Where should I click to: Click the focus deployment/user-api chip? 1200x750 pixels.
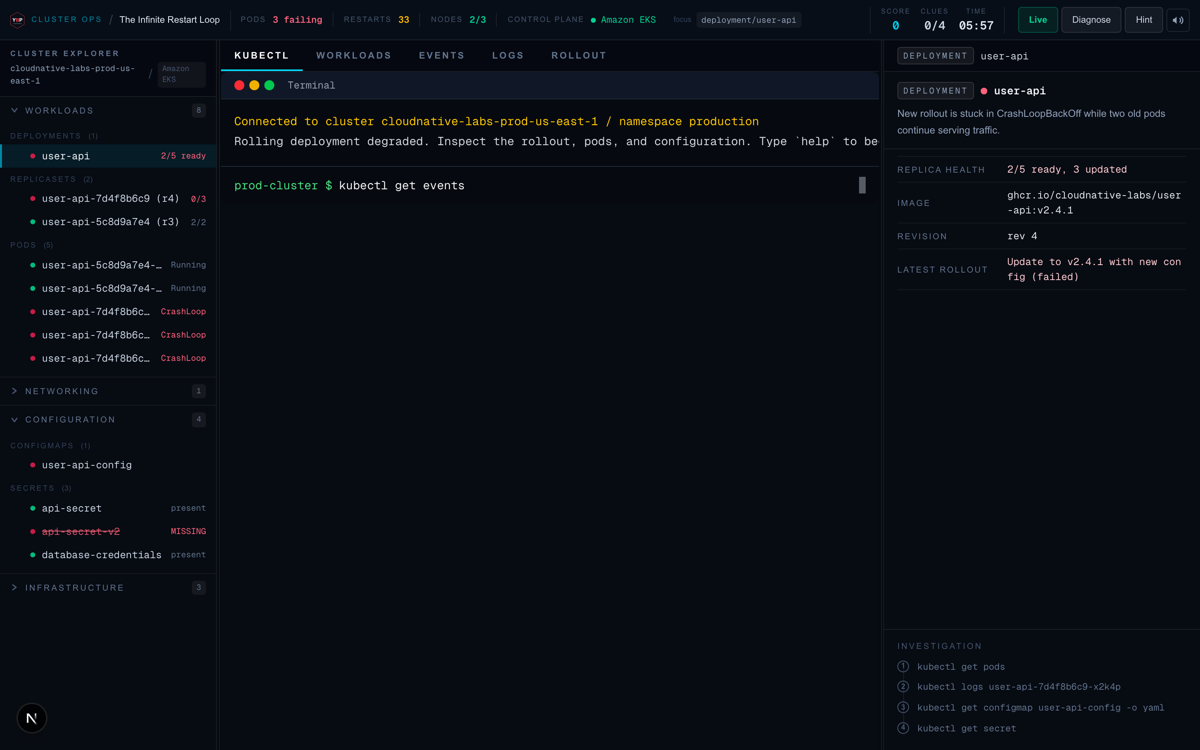[749, 20]
